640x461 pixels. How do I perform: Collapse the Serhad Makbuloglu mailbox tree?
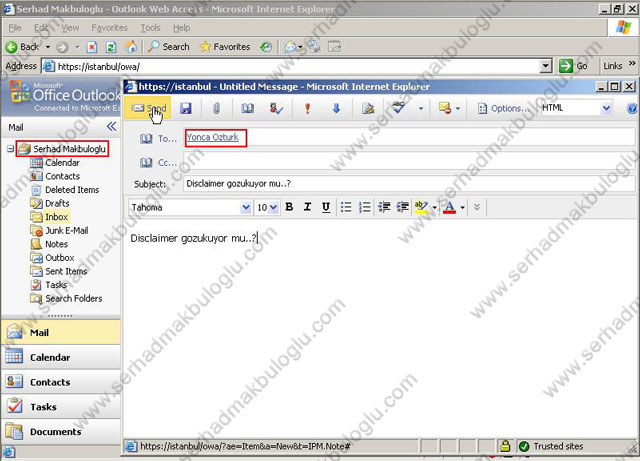pos(10,149)
